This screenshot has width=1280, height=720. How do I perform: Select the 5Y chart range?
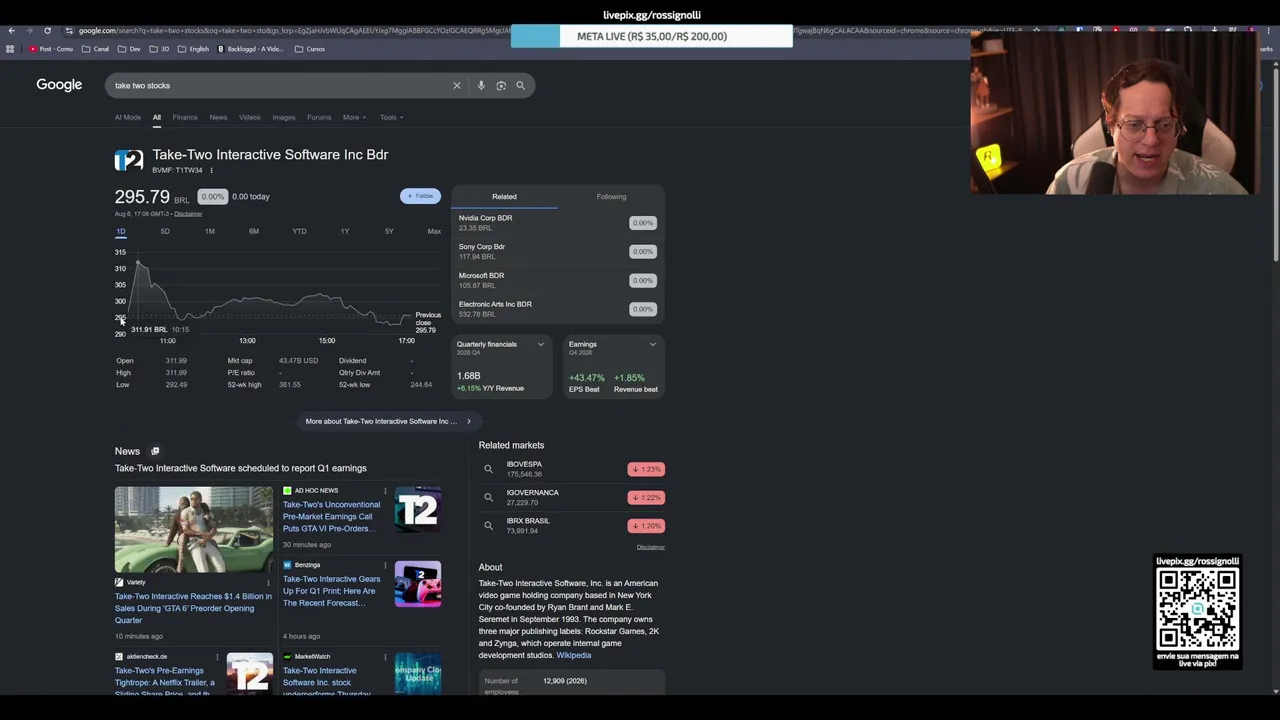tap(389, 231)
